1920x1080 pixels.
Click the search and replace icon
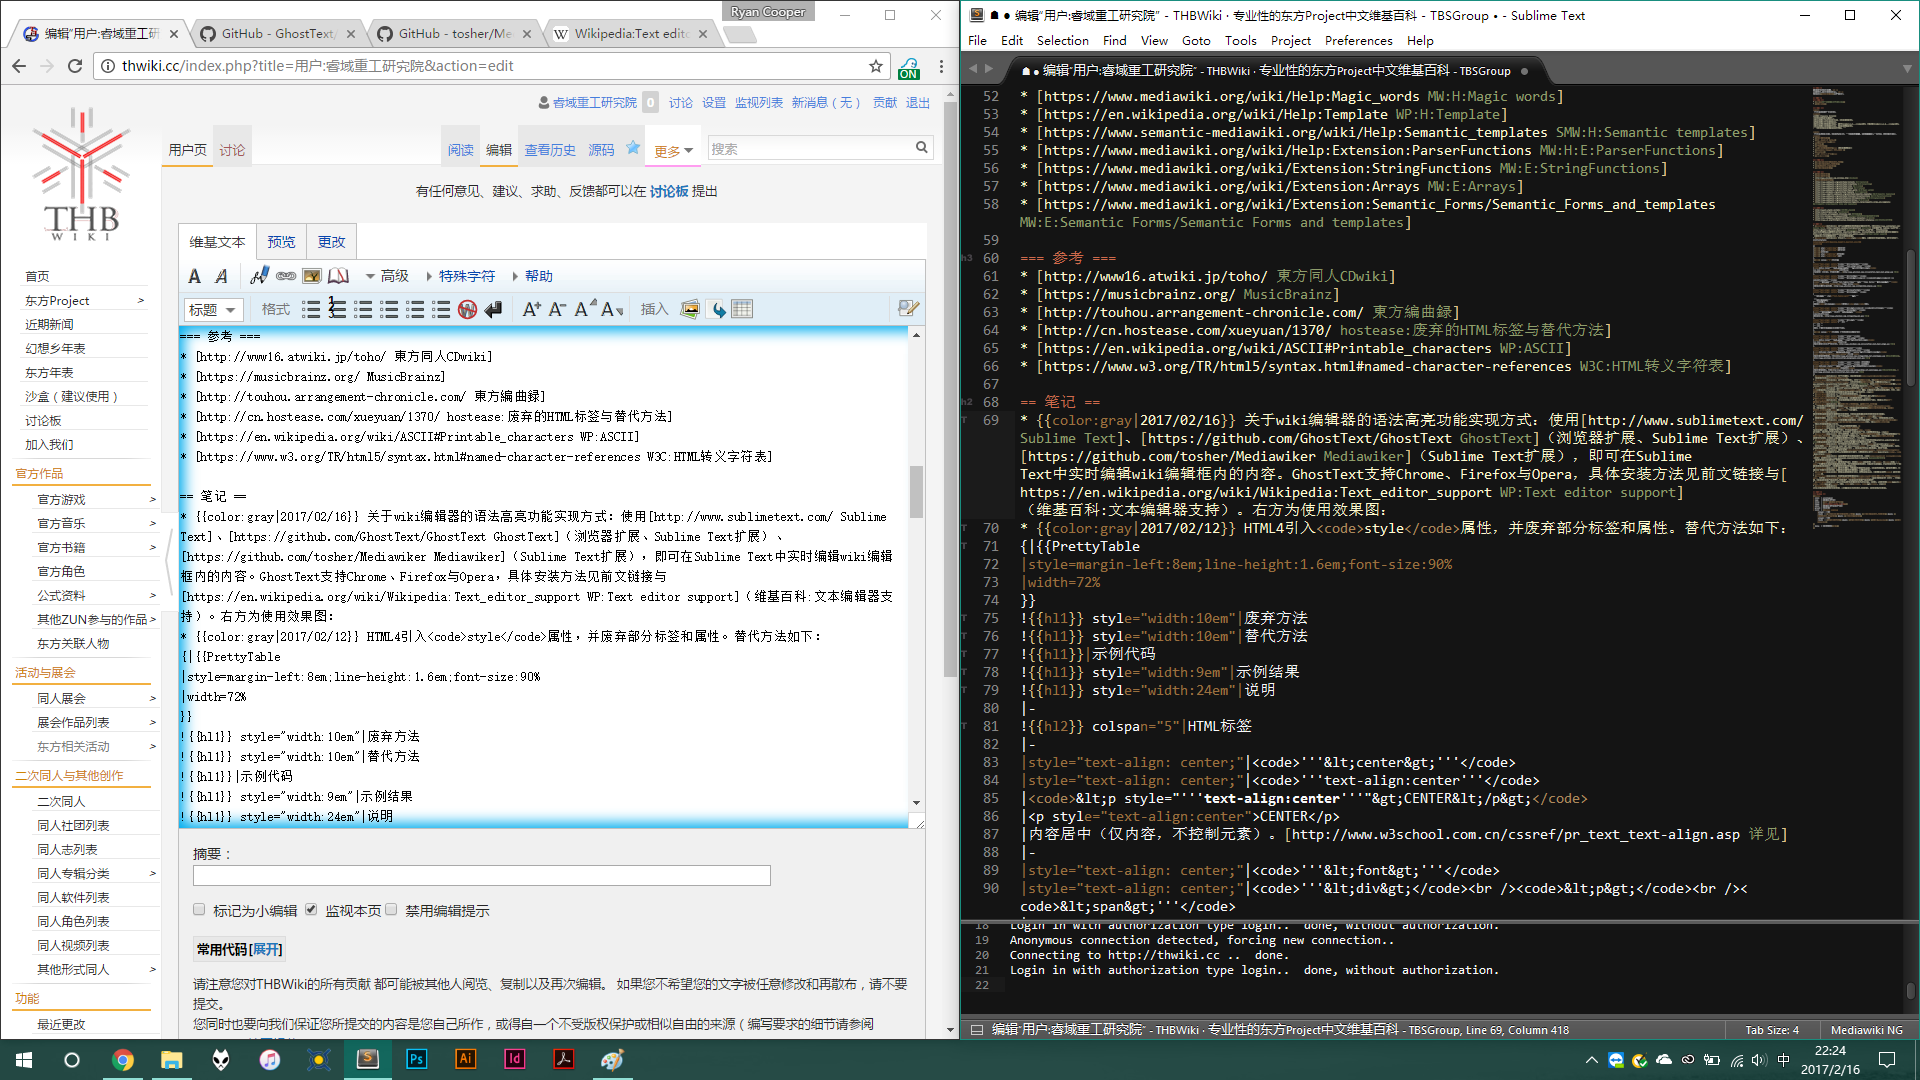[x=908, y=308]
